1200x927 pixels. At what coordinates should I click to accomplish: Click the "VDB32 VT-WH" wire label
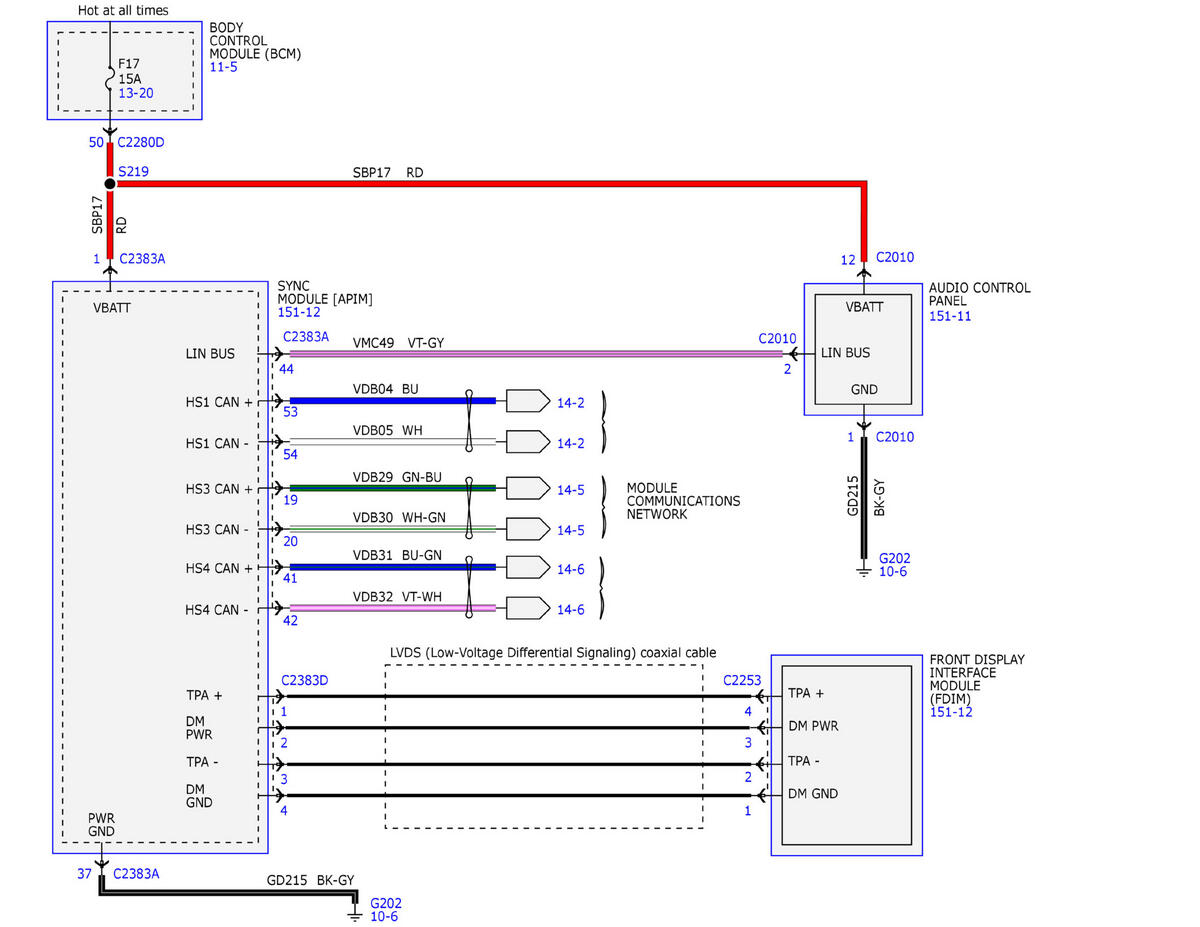397,598
